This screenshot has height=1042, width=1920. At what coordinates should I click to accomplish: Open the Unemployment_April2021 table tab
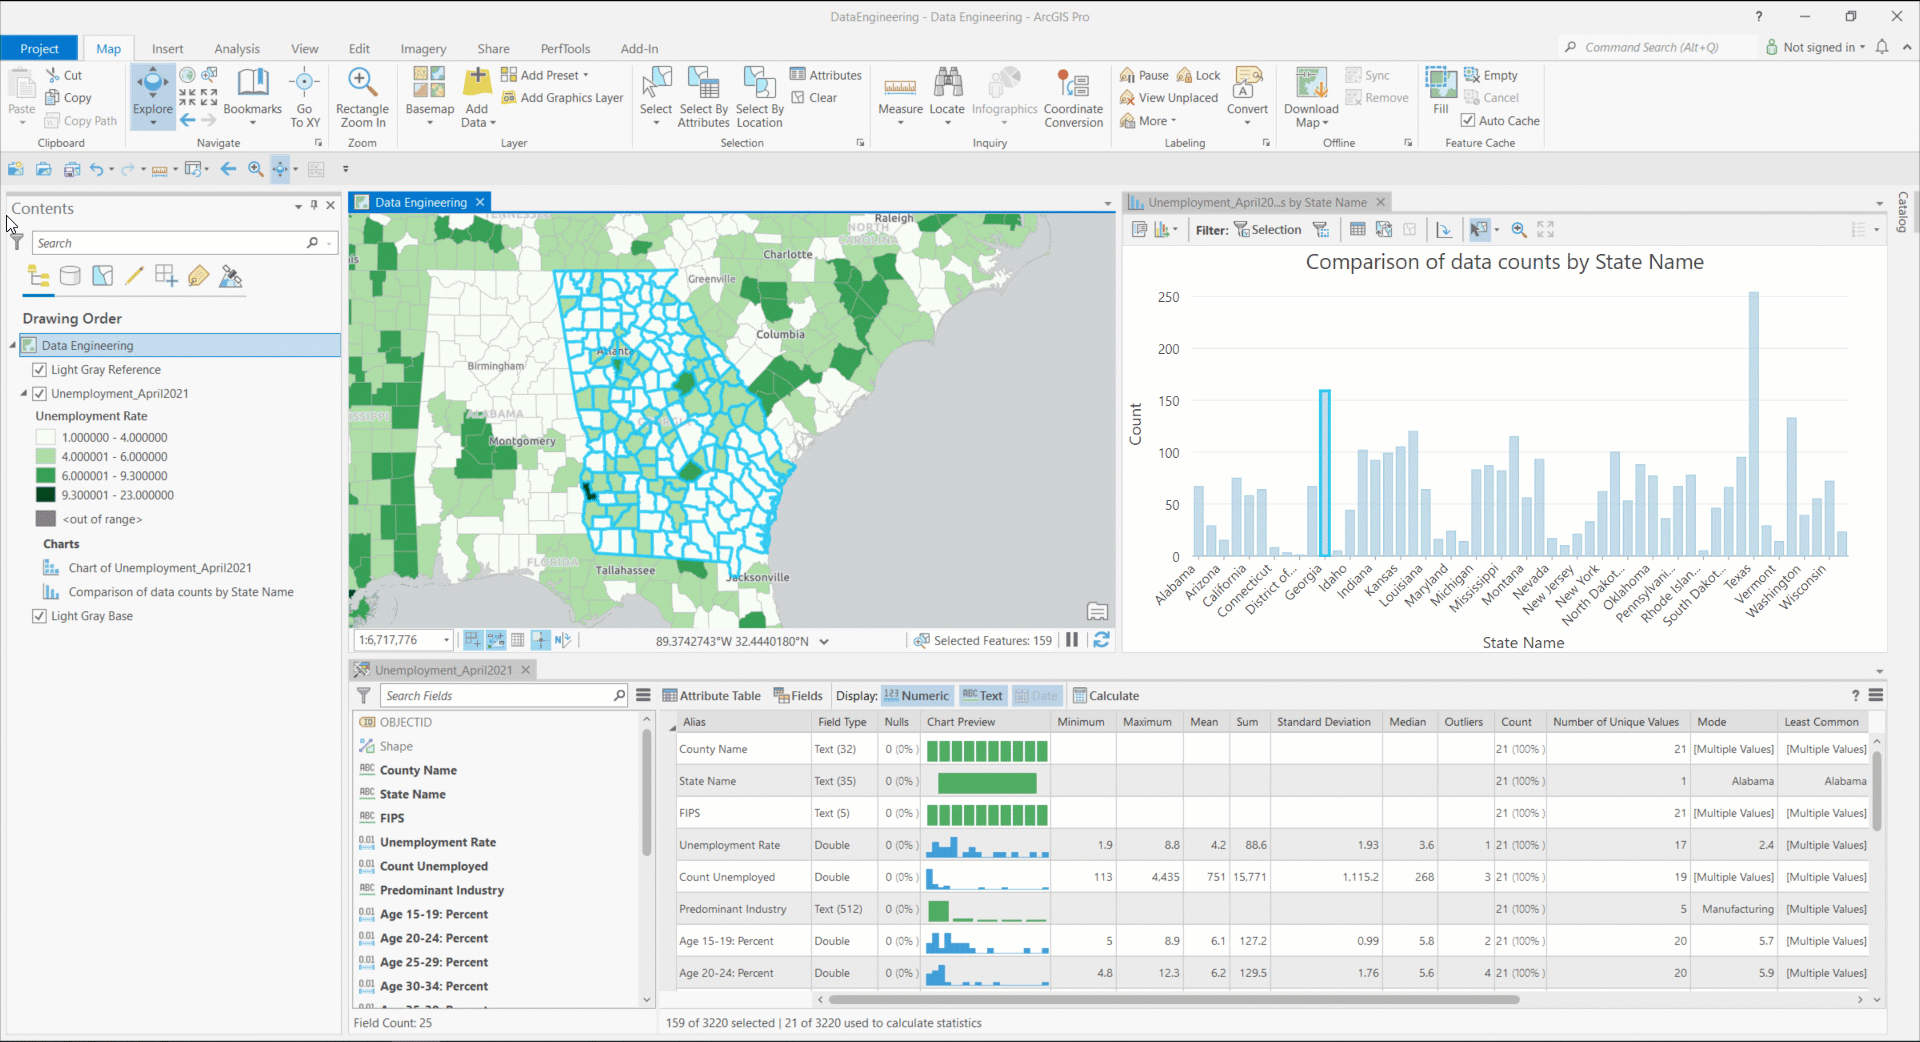coord(444,669)
